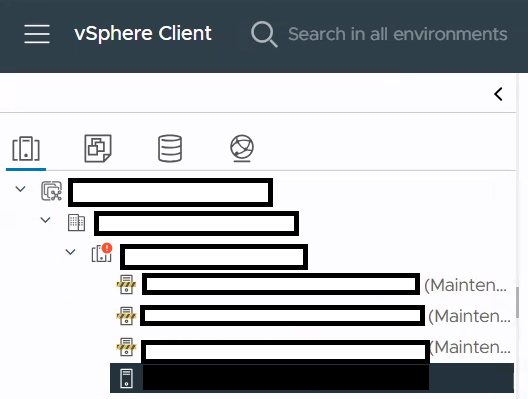The image size is (528, 399).
Task: Click the highlighted selected host icon
Action: coord(126,378)
